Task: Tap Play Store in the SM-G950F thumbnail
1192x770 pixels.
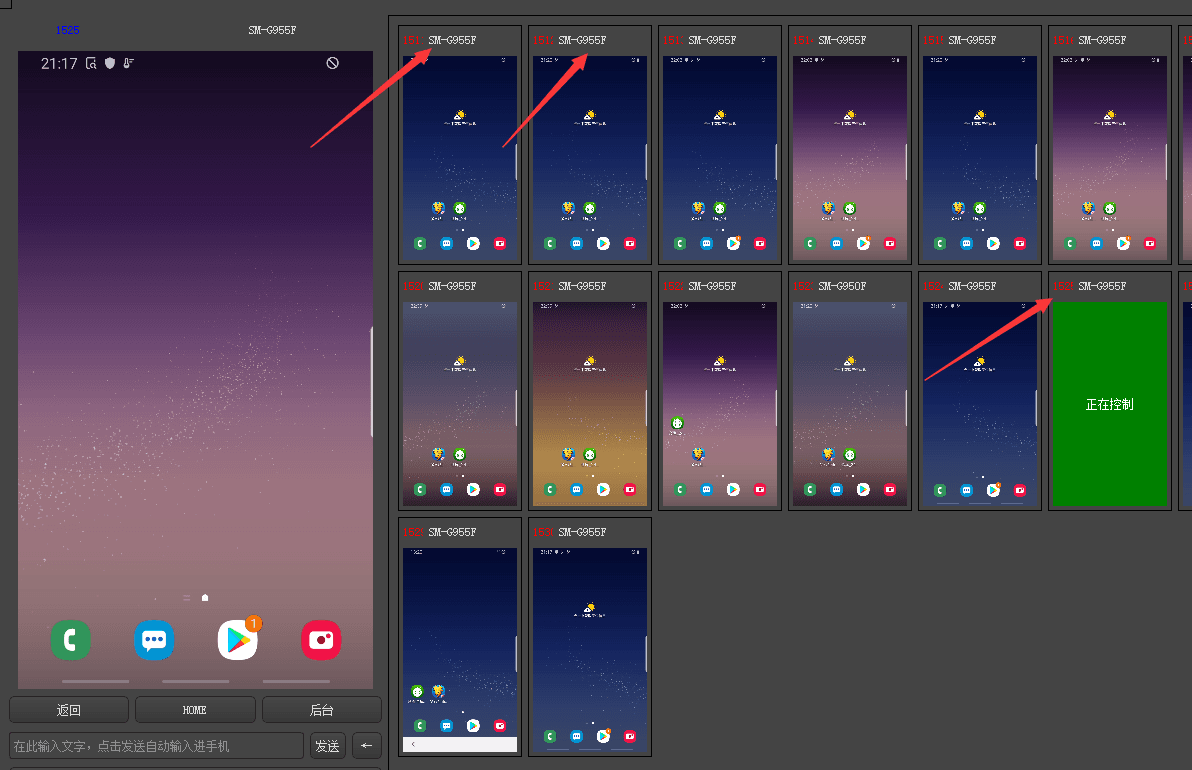Action: click(x=863, y=490)
